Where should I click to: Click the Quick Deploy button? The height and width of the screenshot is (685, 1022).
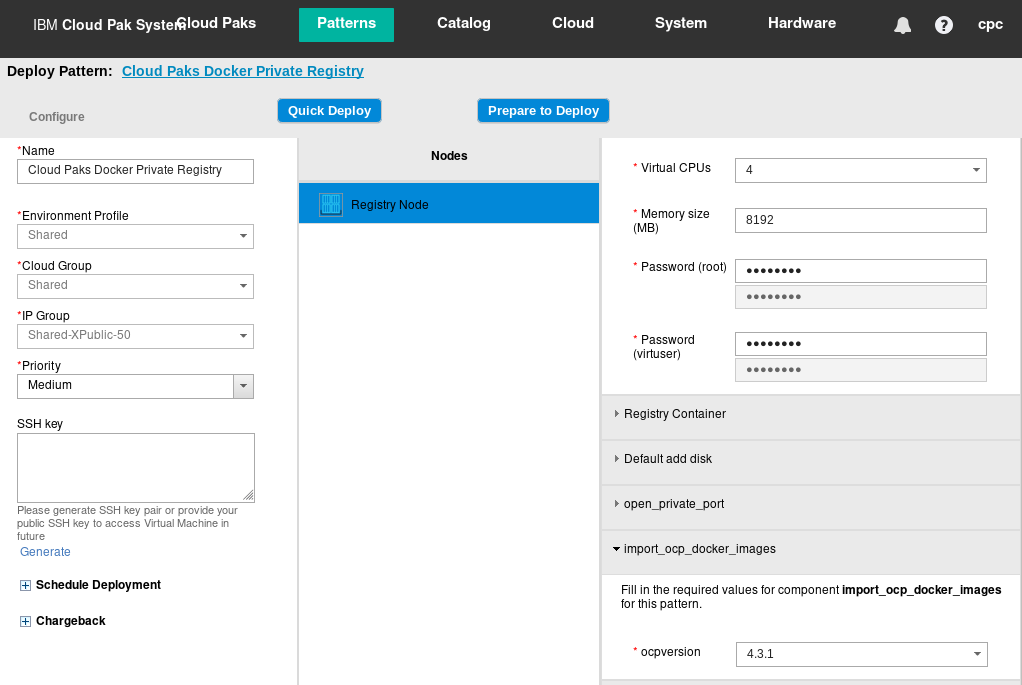coord(329,111)
